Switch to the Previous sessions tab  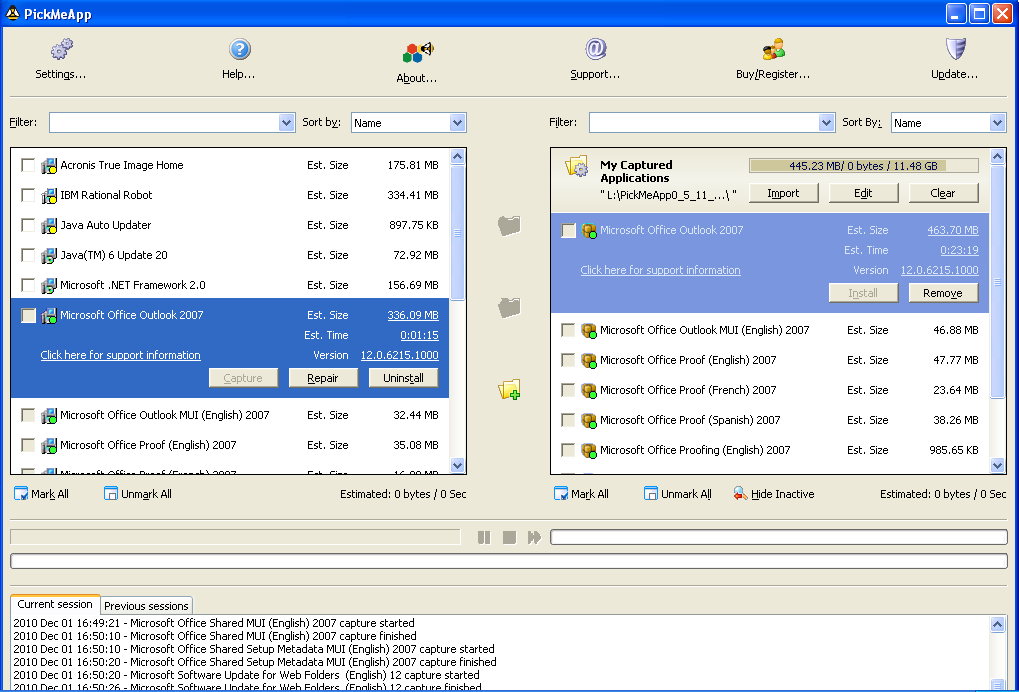coord(146,606)
